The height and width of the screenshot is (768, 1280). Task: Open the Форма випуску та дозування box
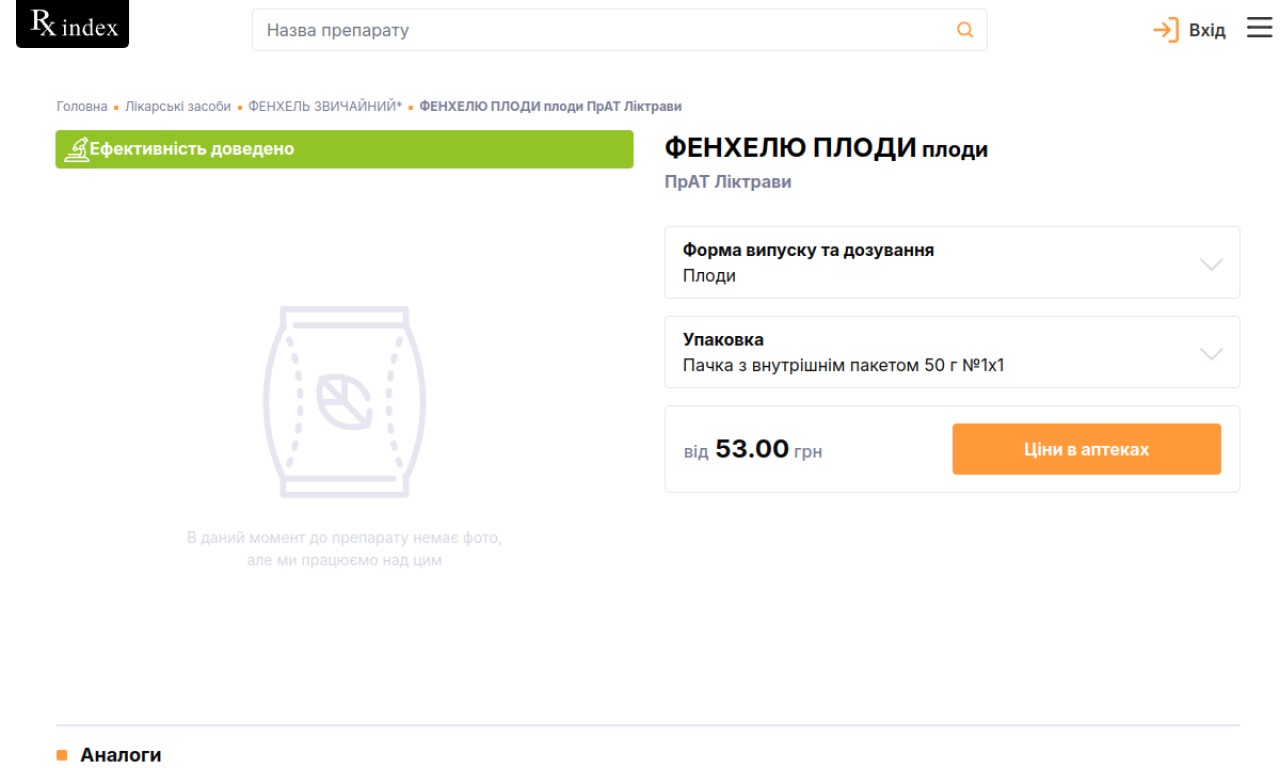(x=952, y=262)
